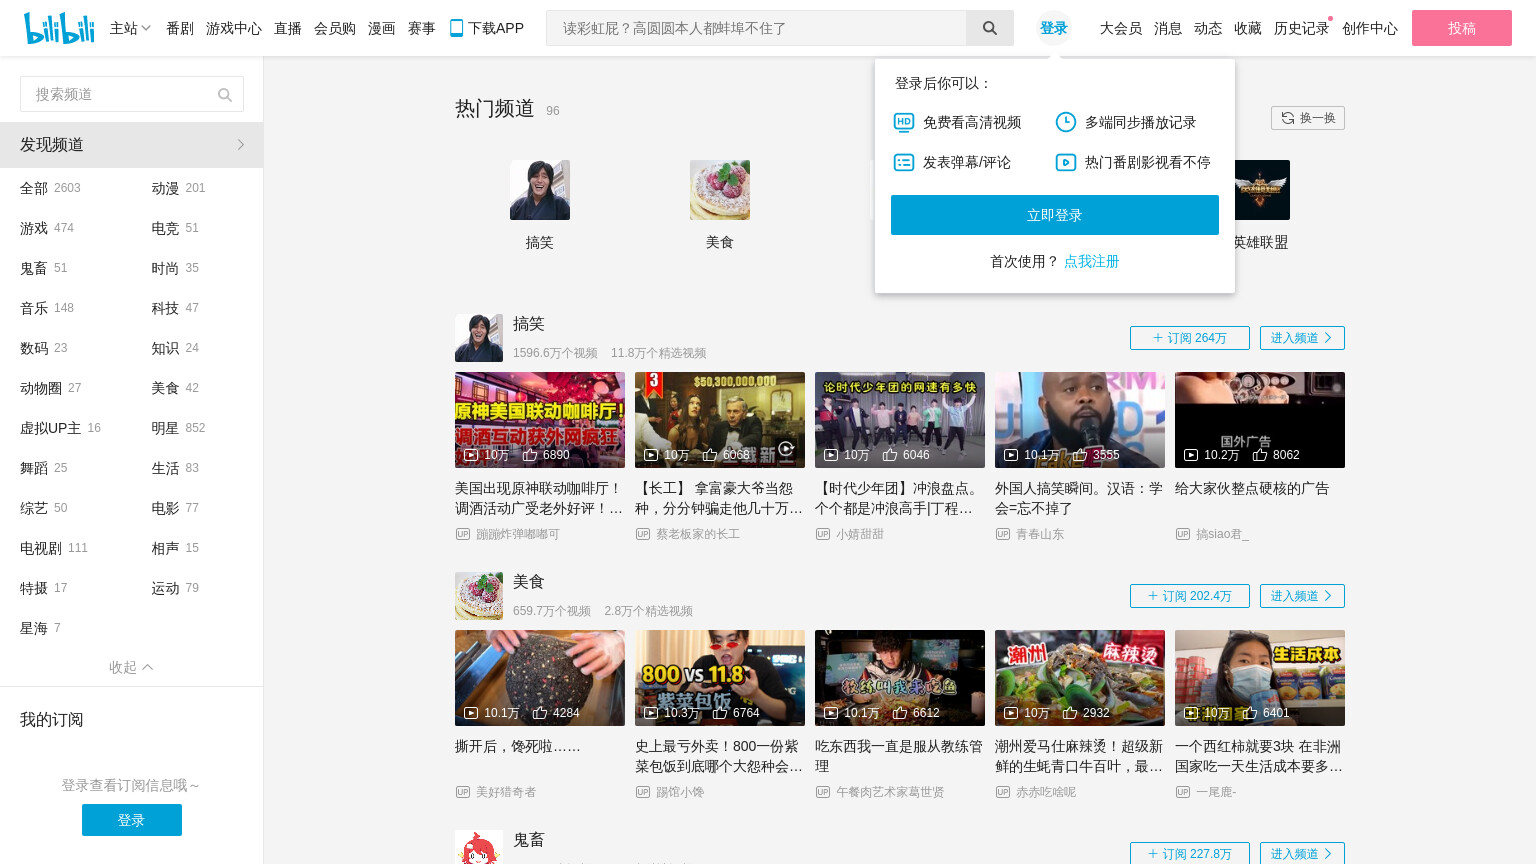
Task: Open the 生活成本 video thumbnail
Action: click(x=1260, y=678)
